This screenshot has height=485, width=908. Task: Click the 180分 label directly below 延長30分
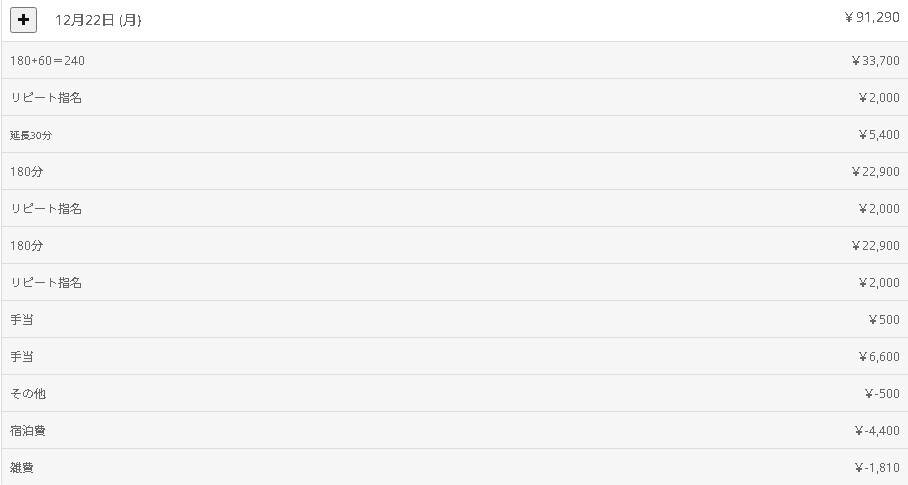[x=27, y=172]
